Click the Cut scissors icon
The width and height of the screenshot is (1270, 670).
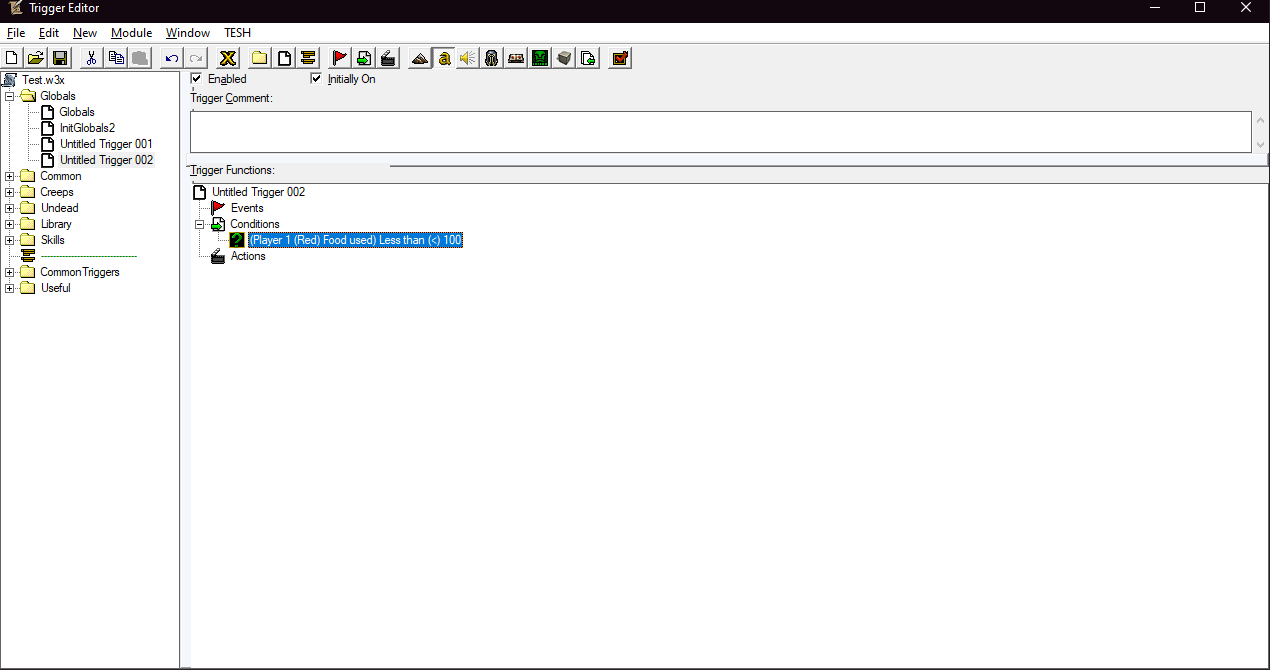[x=91, y=58]
